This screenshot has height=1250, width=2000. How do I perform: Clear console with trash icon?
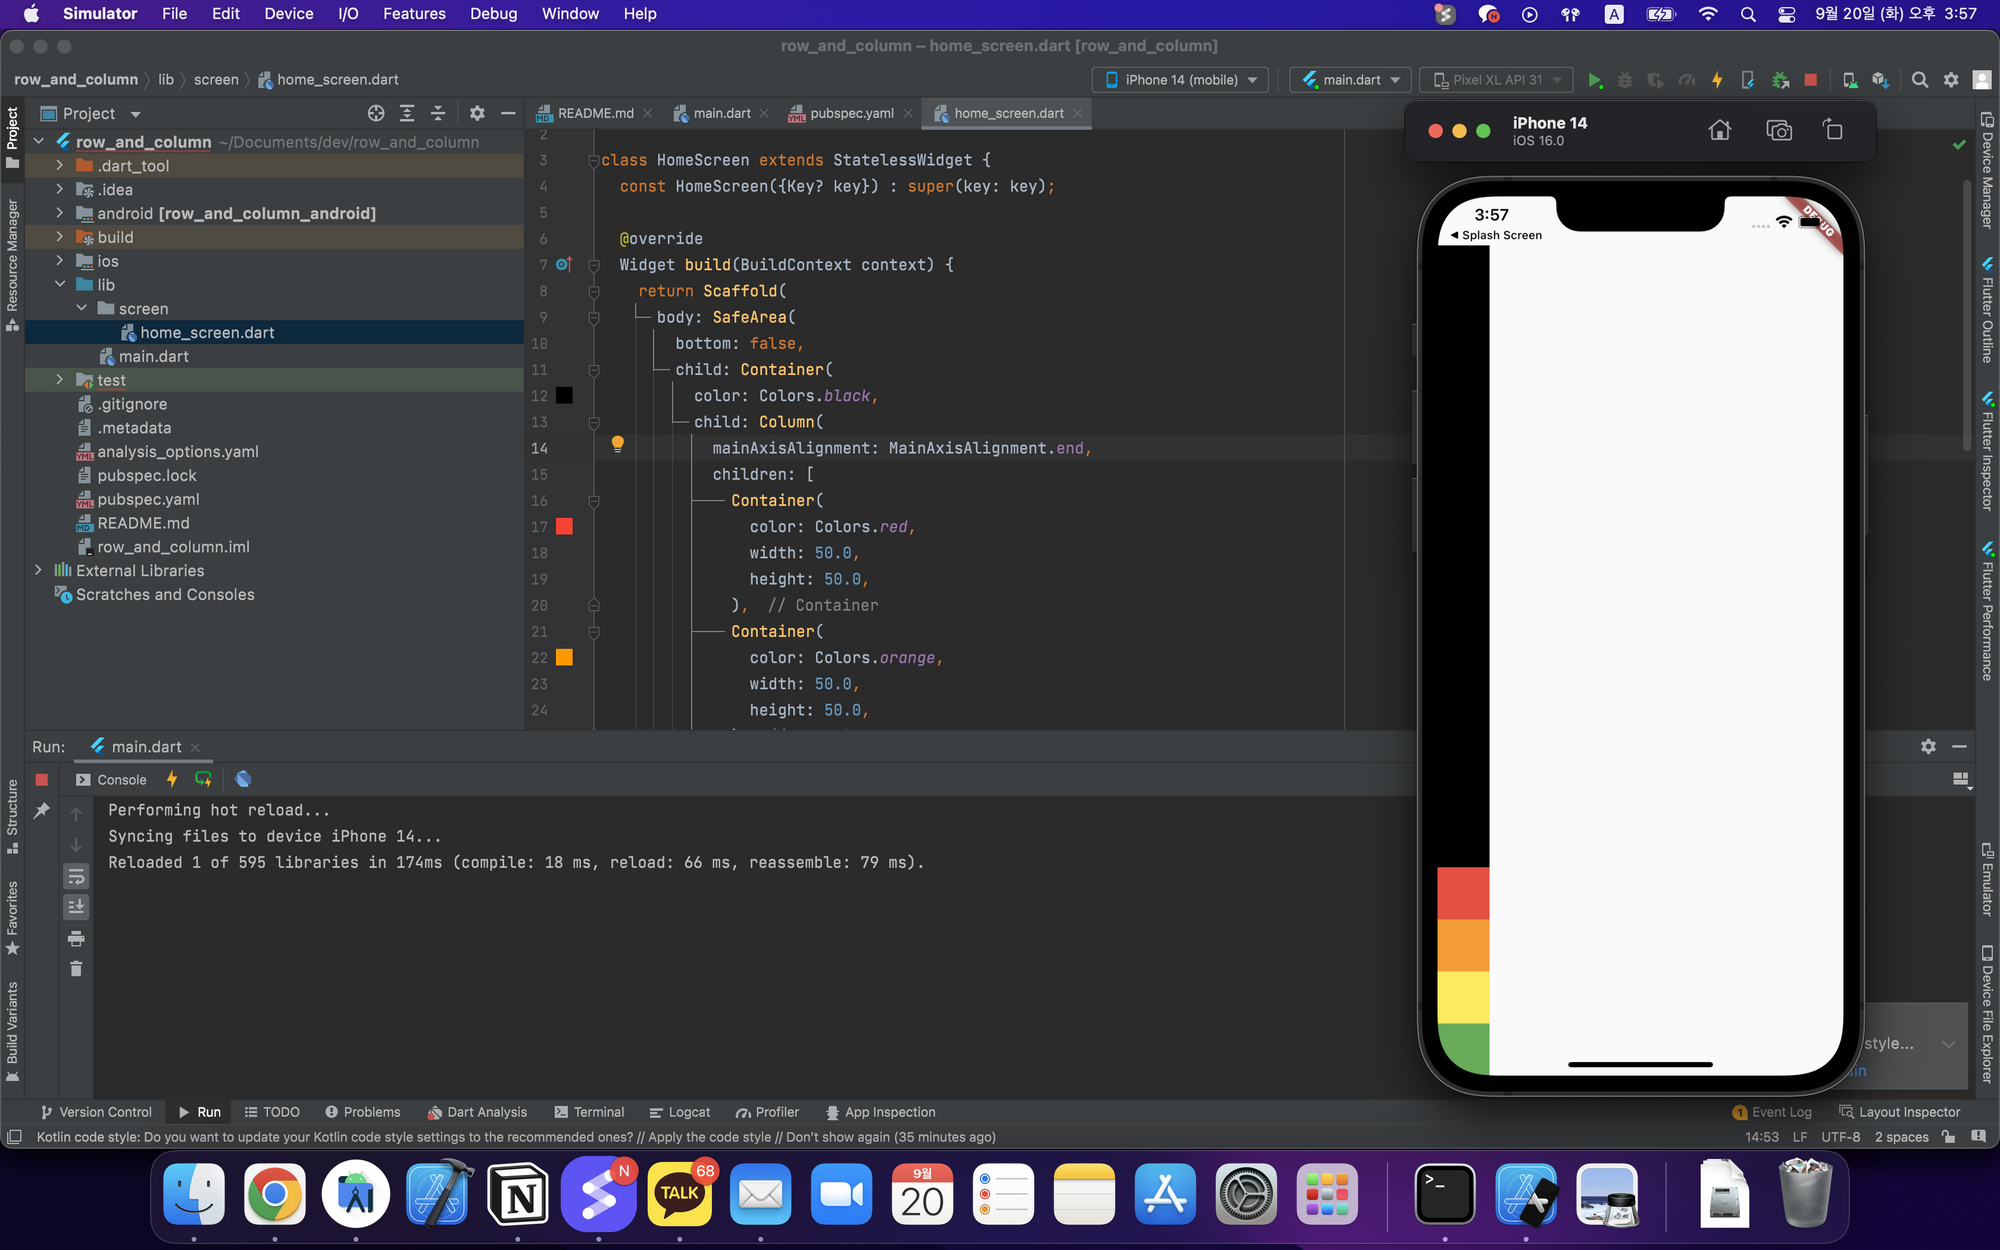(x=76, y=968)
